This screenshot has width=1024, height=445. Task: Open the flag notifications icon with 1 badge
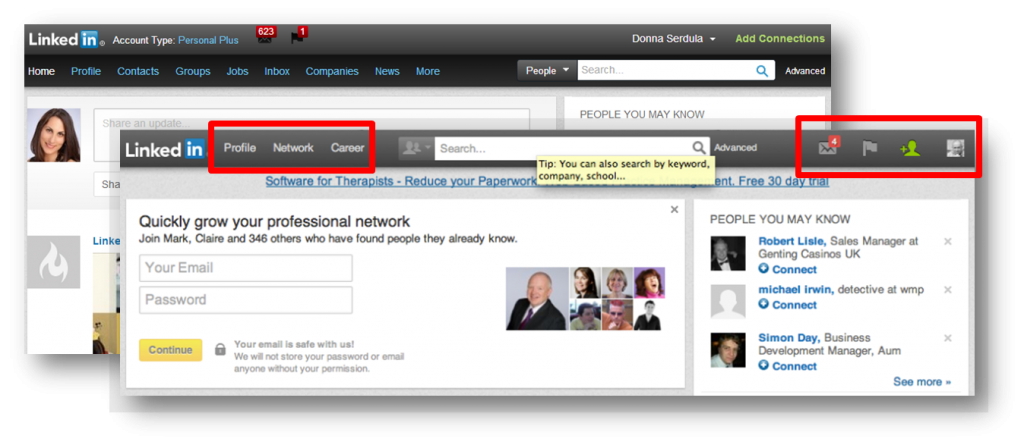[x=296, y=38]
